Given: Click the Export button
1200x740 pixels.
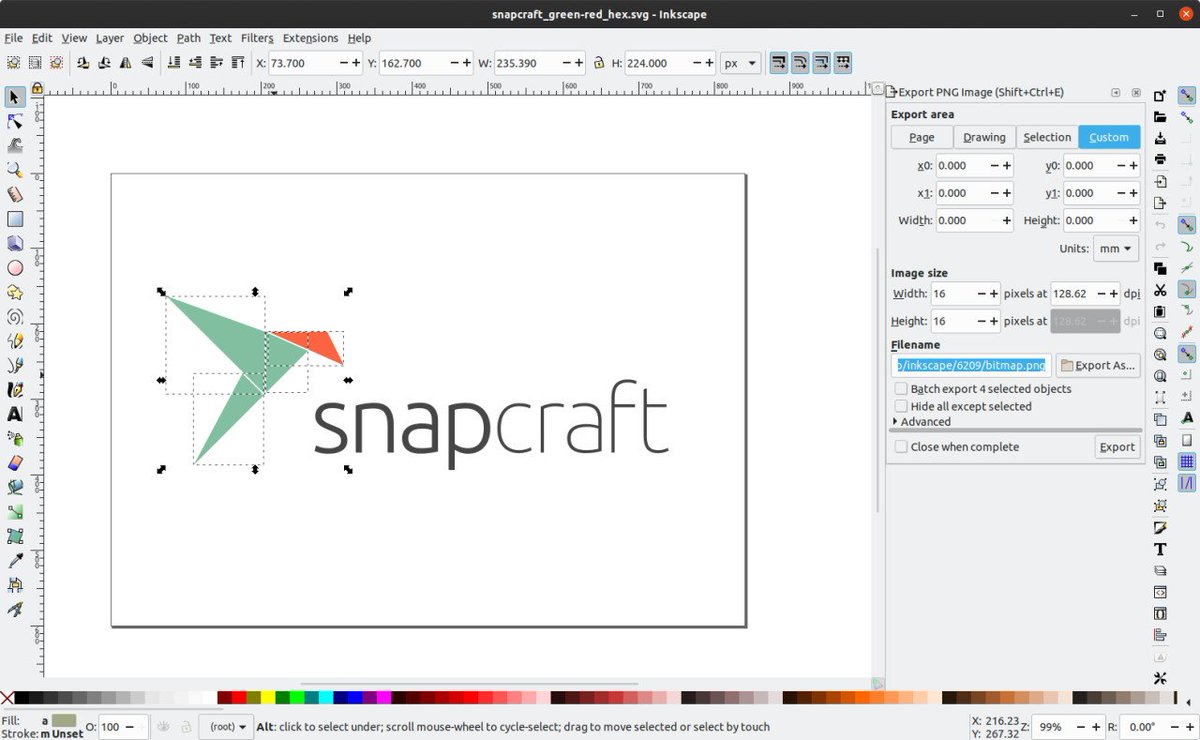Looking at the screenshot, I should [x=1117, y=446].
